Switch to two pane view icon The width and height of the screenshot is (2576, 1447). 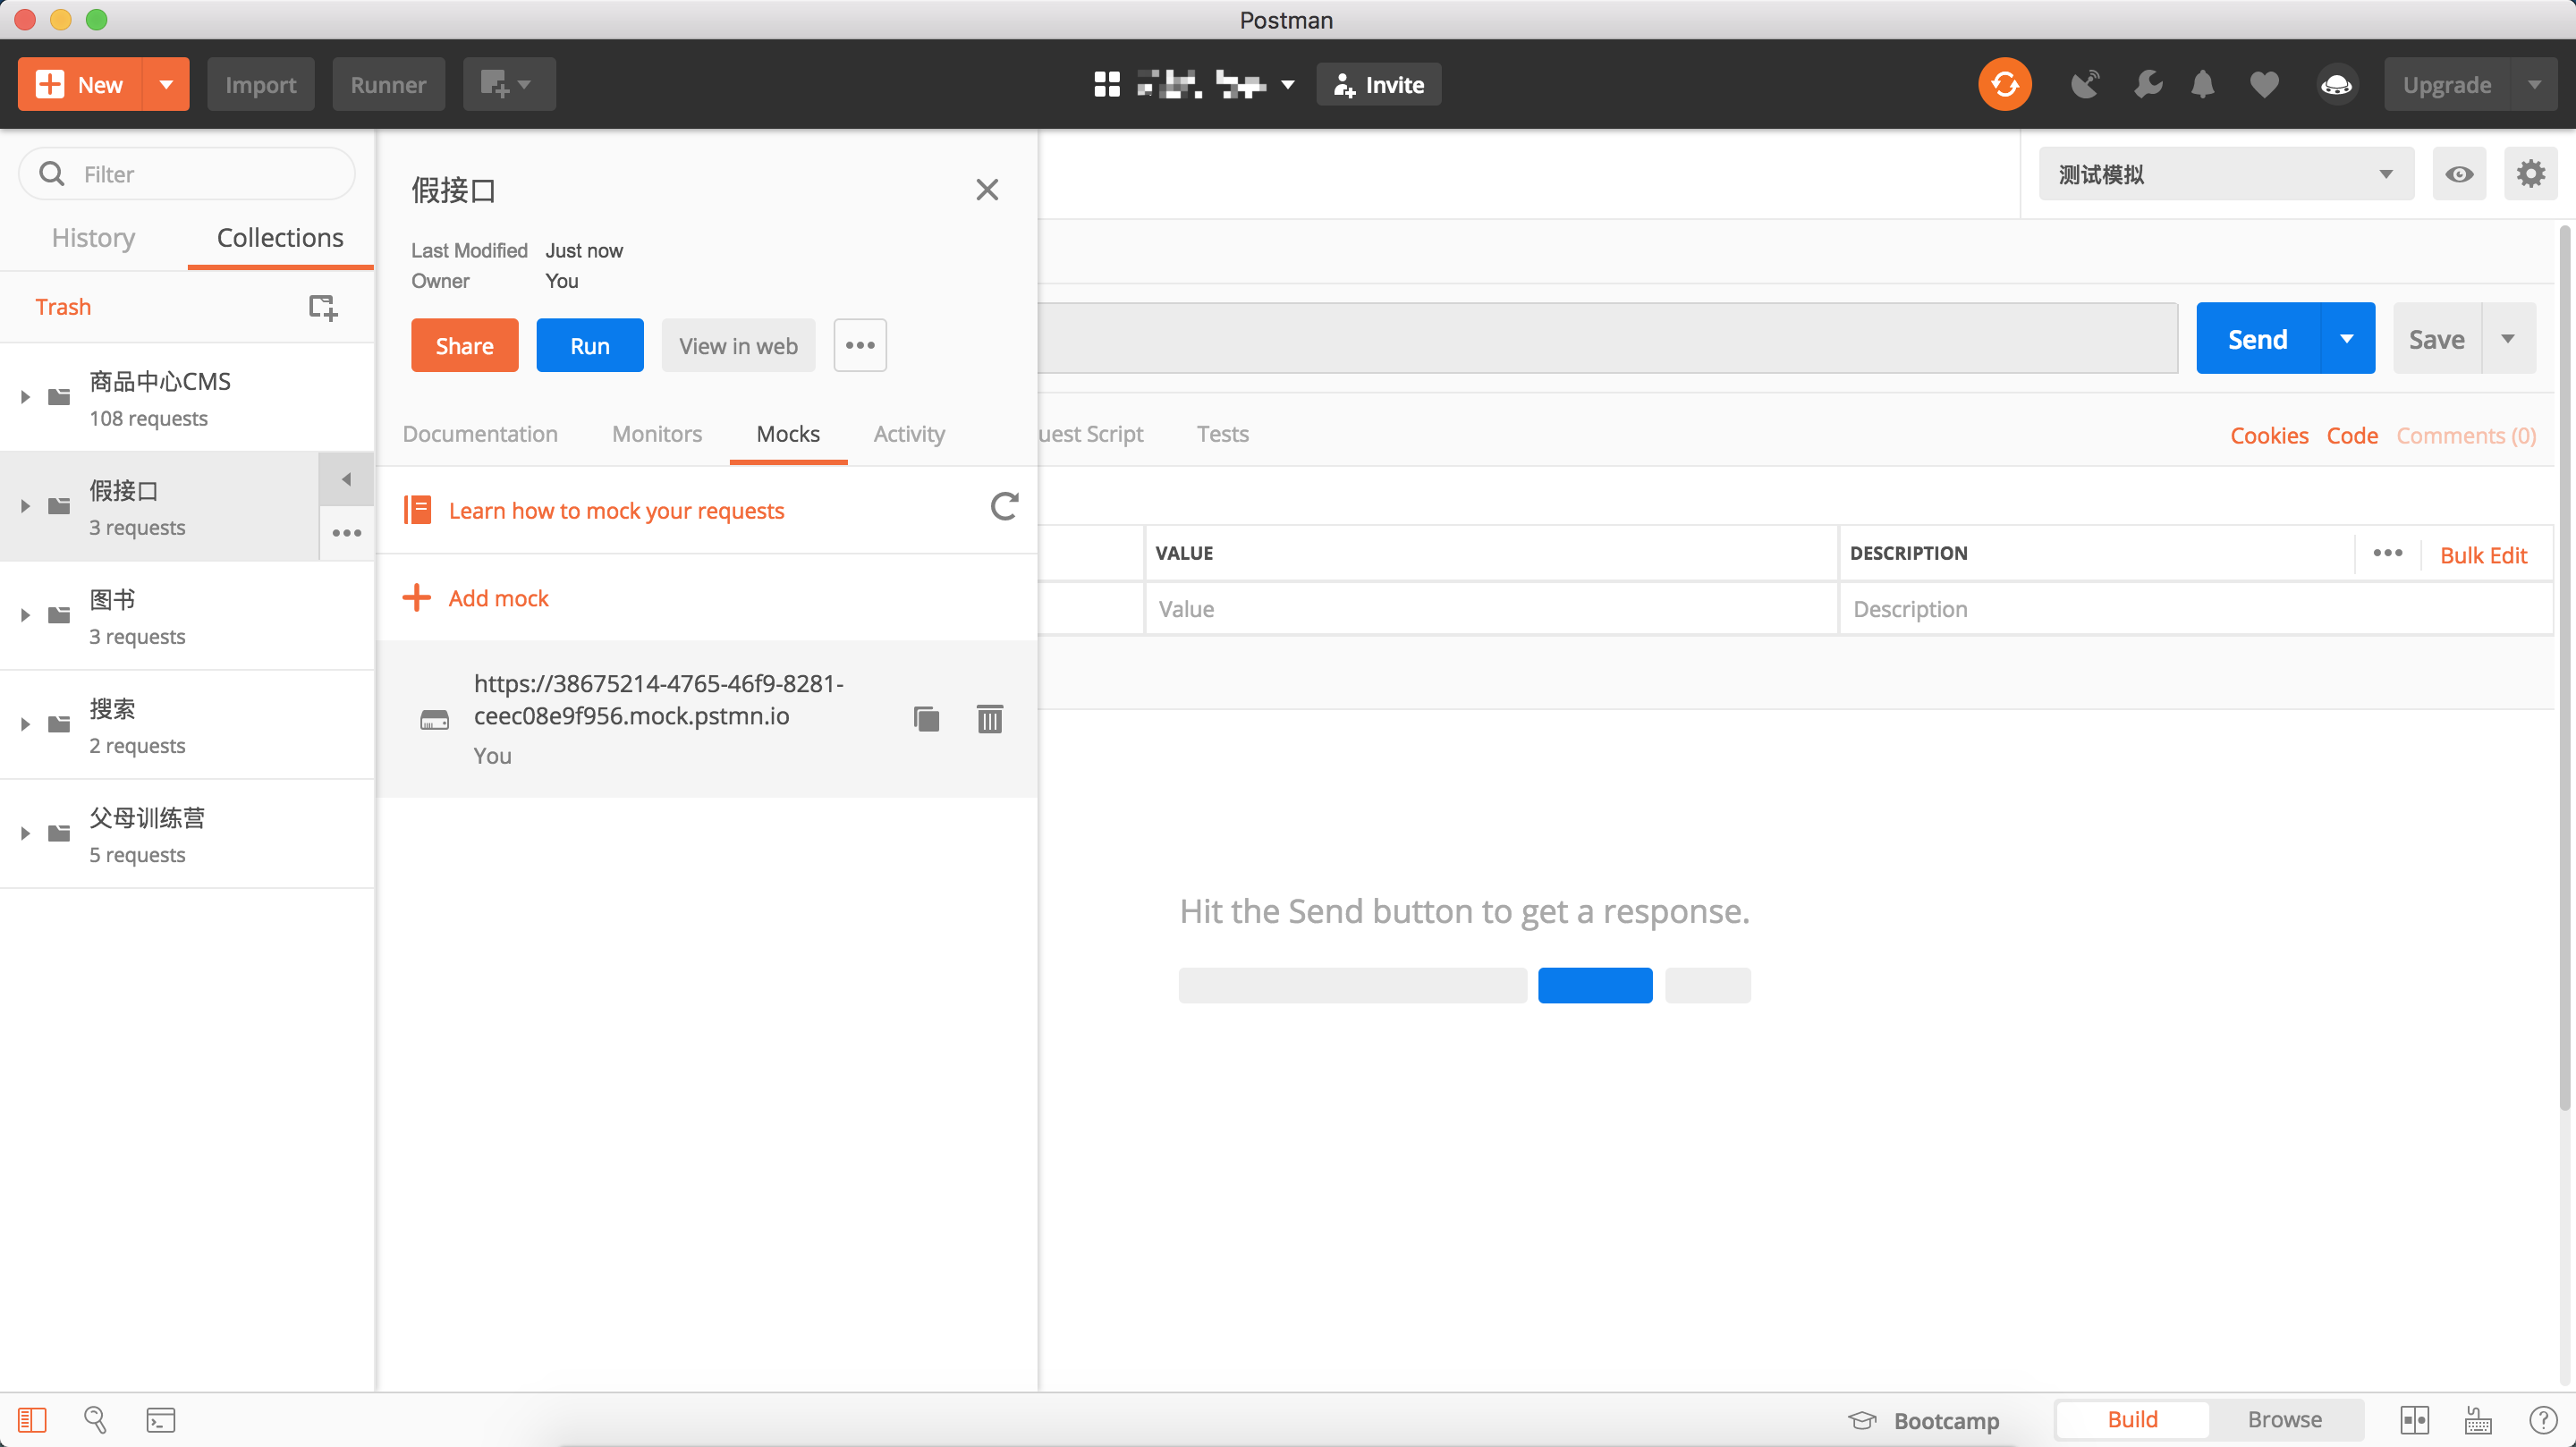(2414, 1419)
